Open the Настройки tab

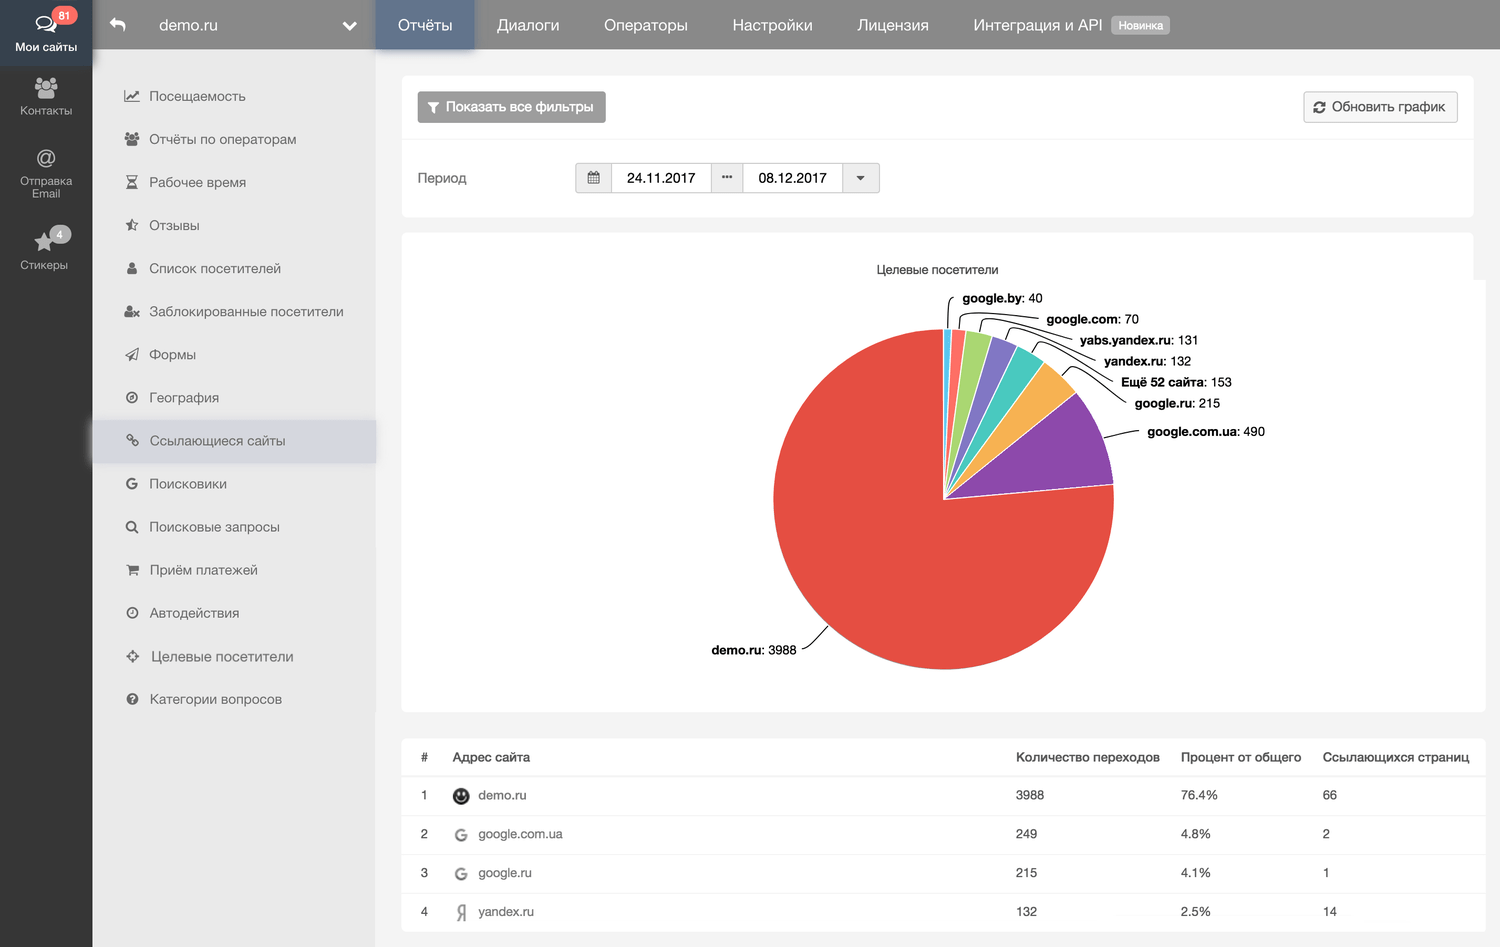click(772, 25)
